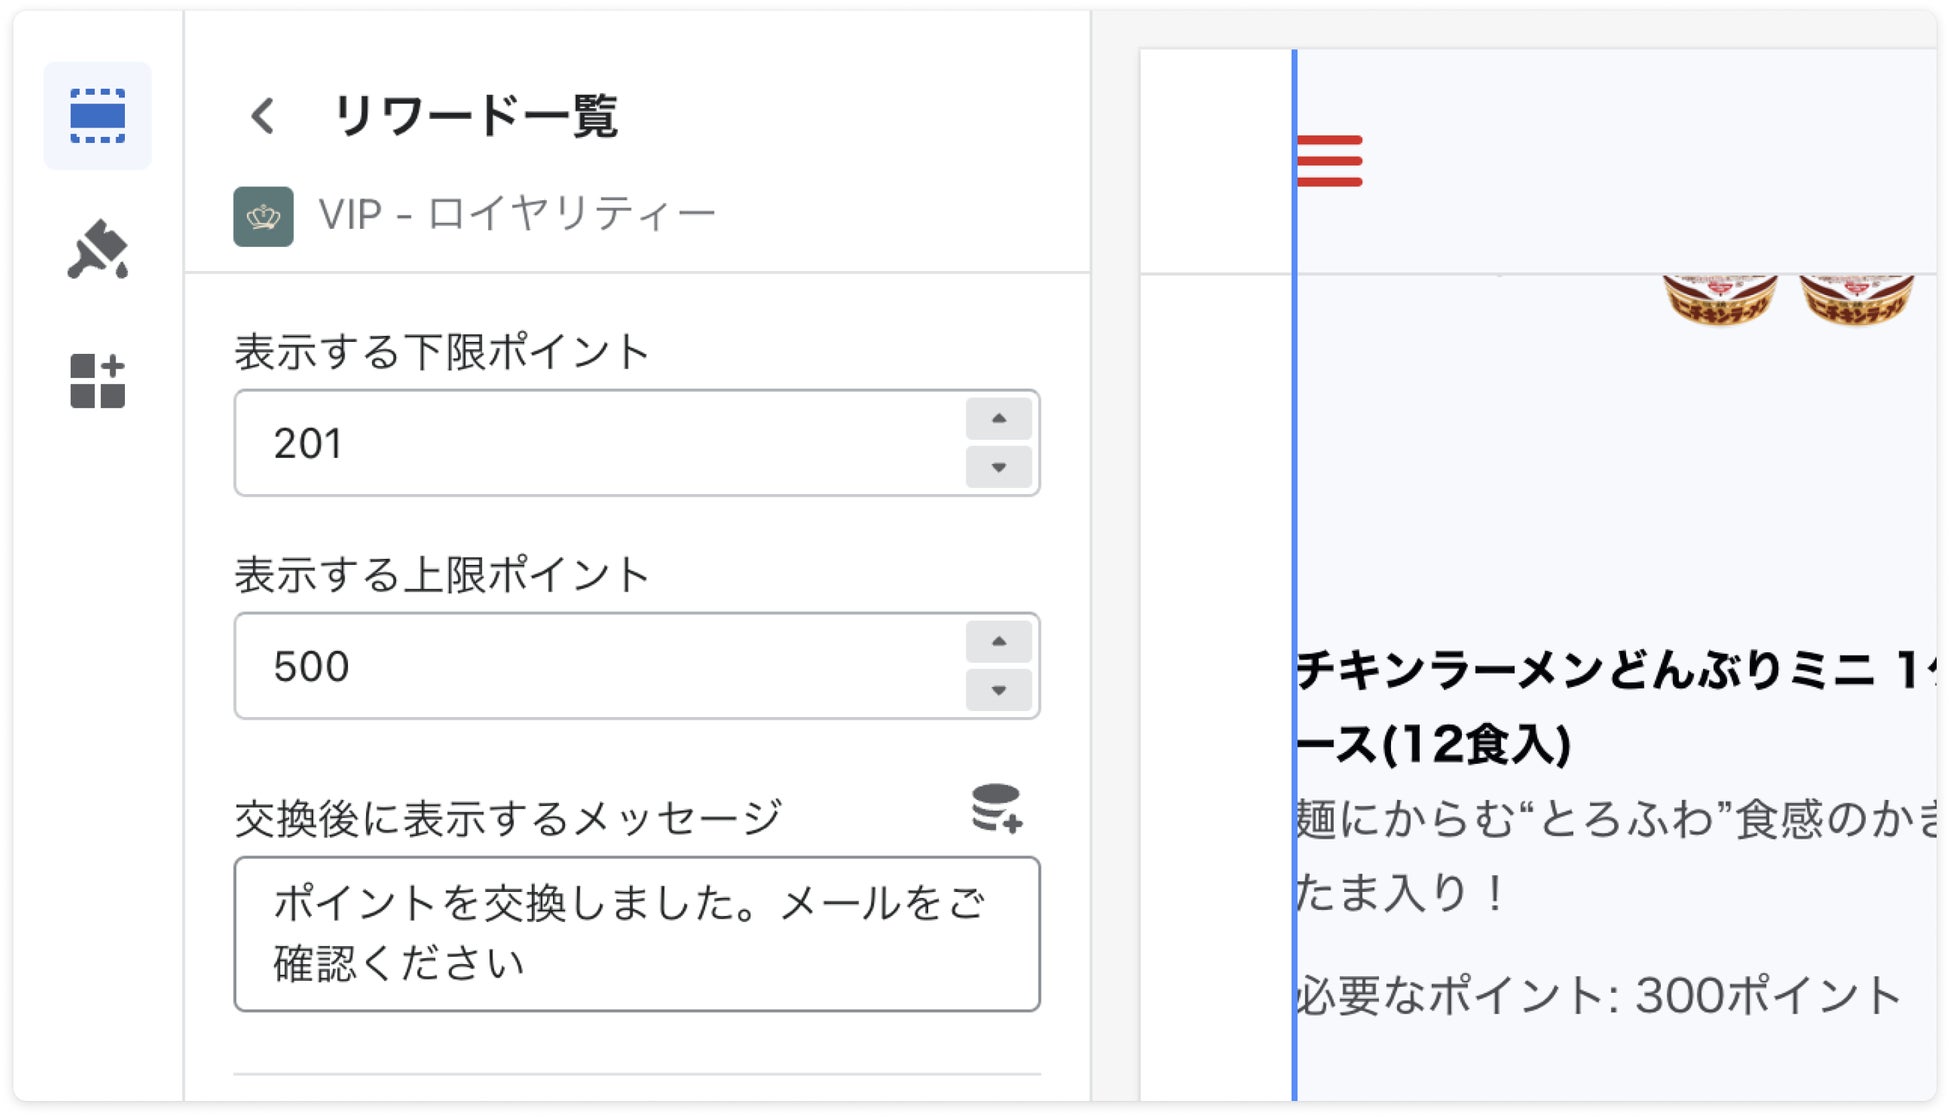Open the red hamburger menu in preview
1950x1117 pixels.
point(1329,161)
